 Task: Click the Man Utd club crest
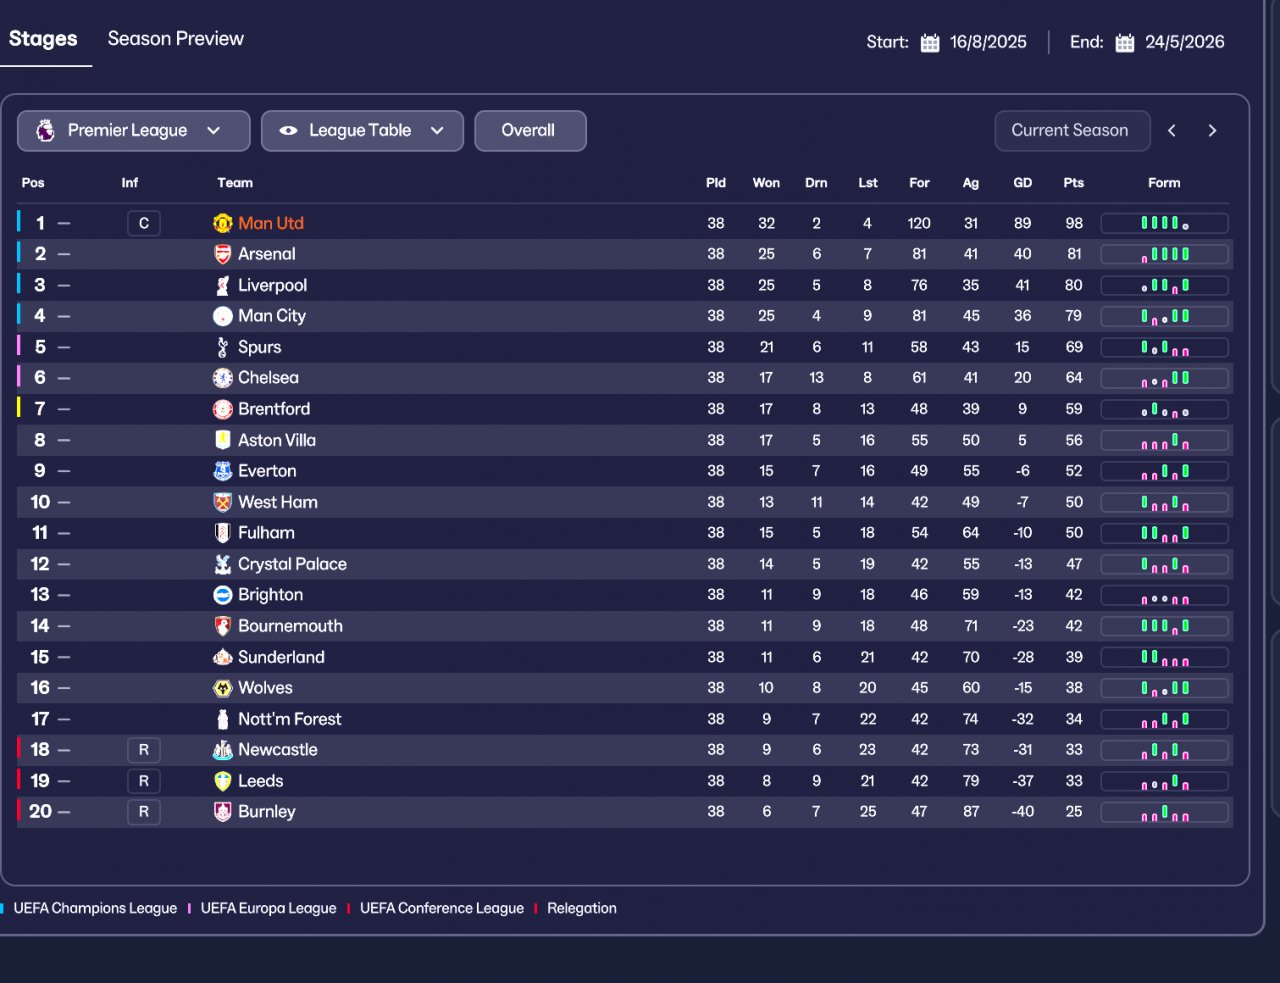click(x=222, y=223)
